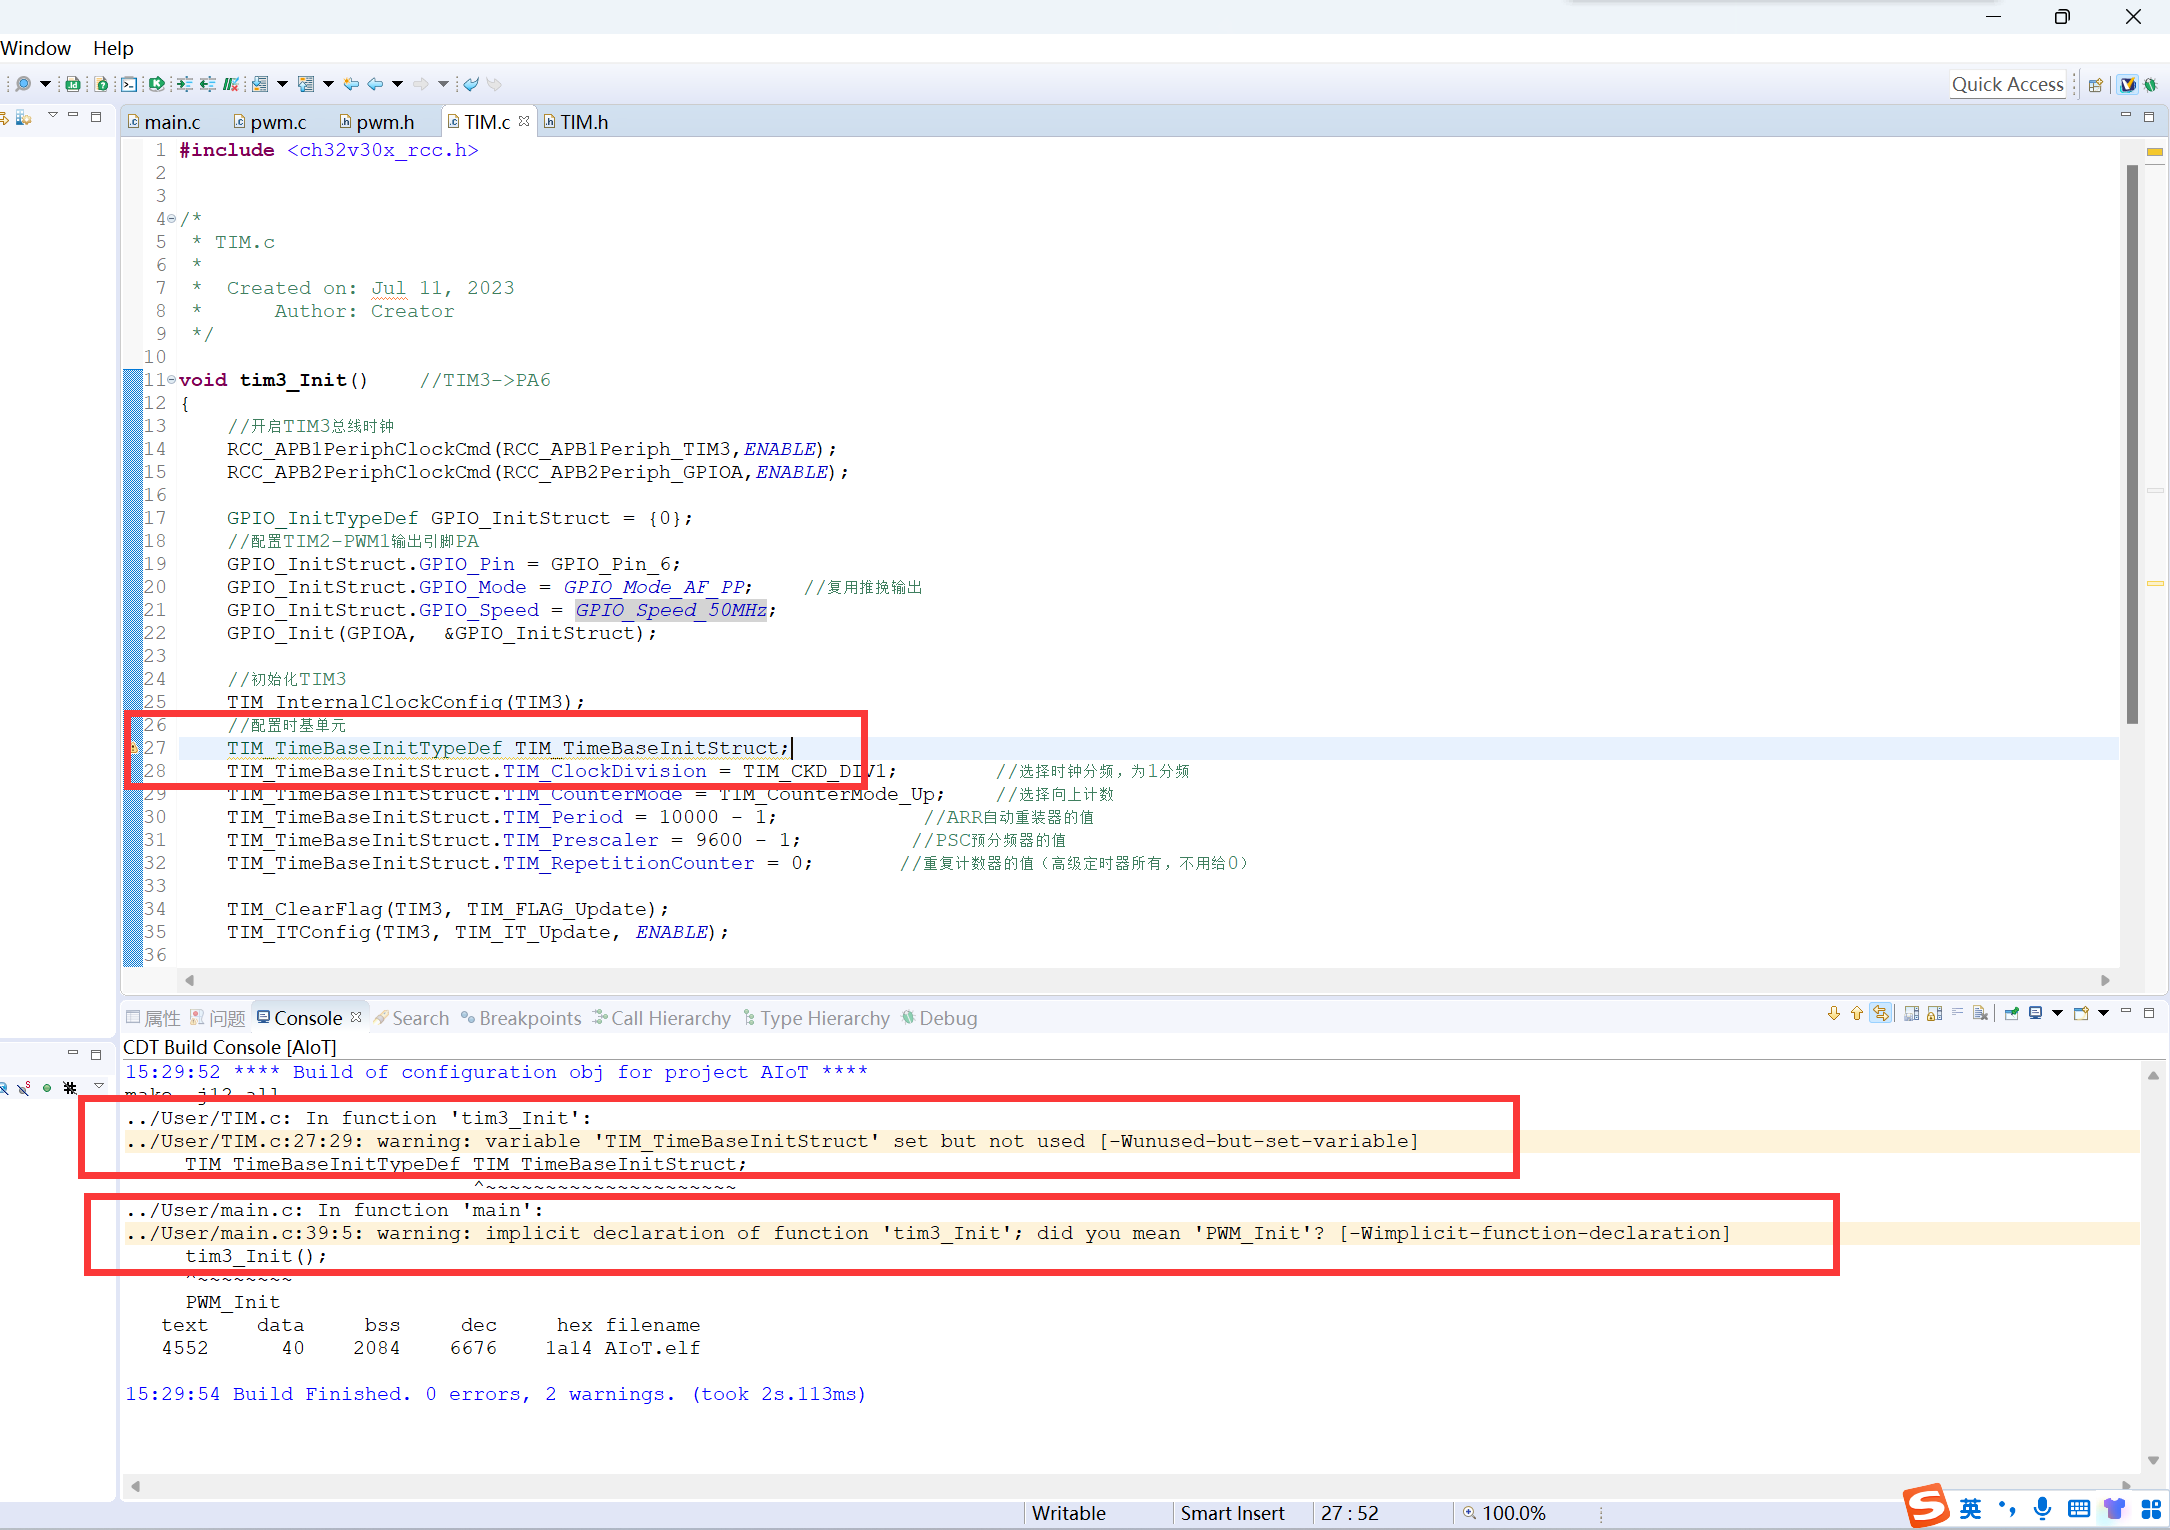
Task: Open Previous Annotation dropdown arrow
Action: (328, 84)
